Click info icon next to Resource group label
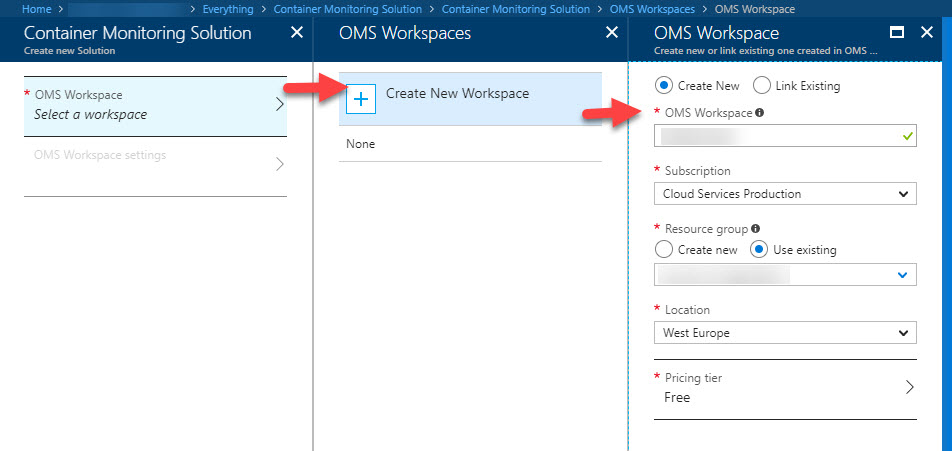This screenshot has height=451, width=952. tap(755, 229)
